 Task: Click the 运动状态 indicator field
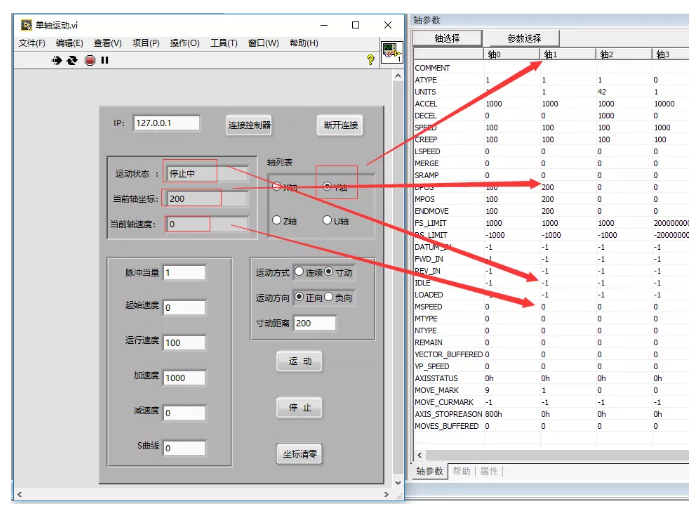[207, 173]
